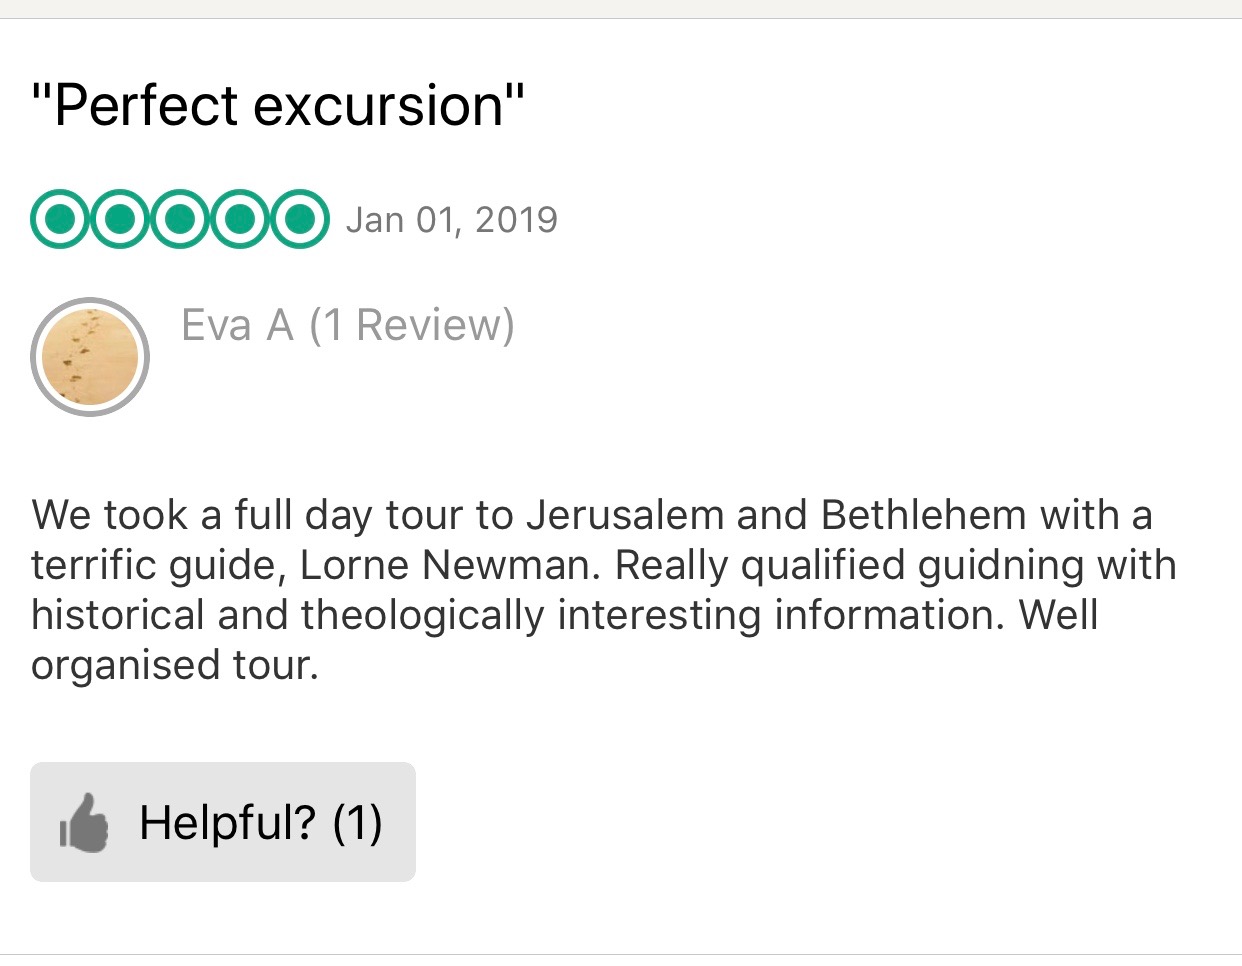
Task: Click the first green rating circle
Action: [60, 218]
